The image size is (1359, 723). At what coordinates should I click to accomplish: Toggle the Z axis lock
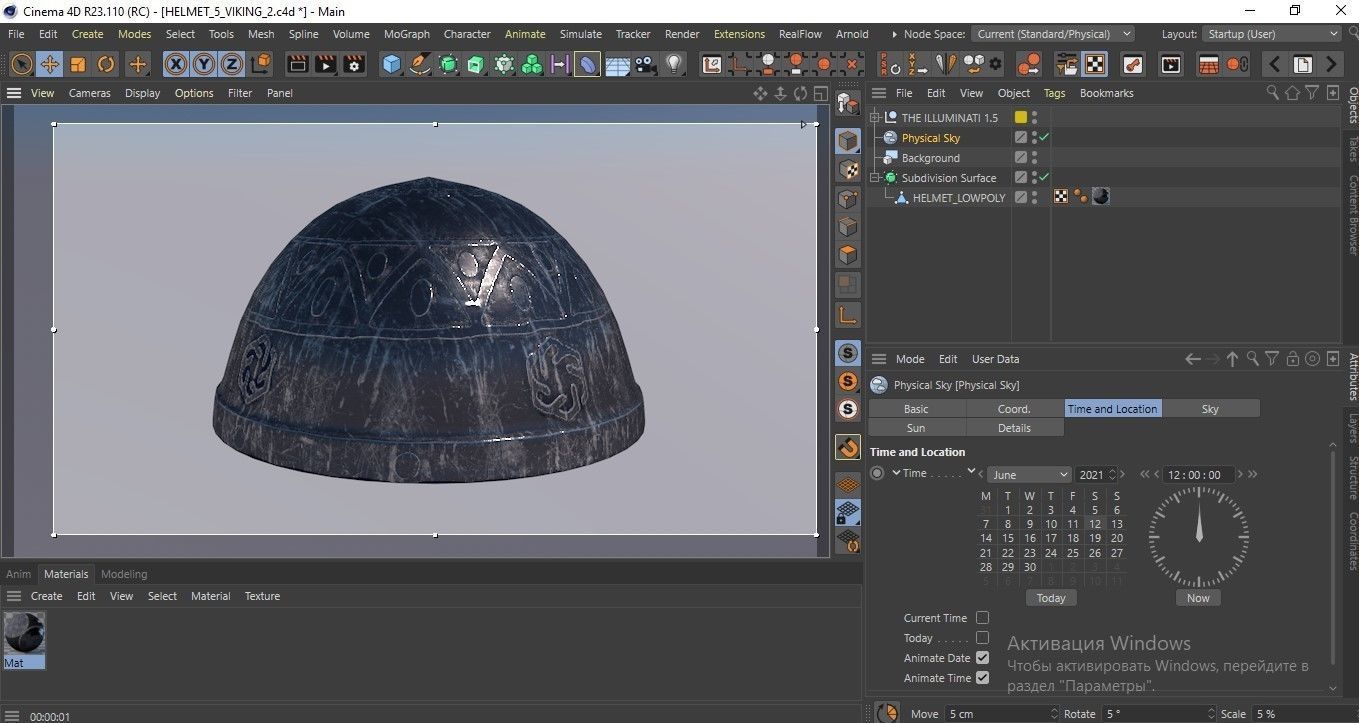(232, 64)
